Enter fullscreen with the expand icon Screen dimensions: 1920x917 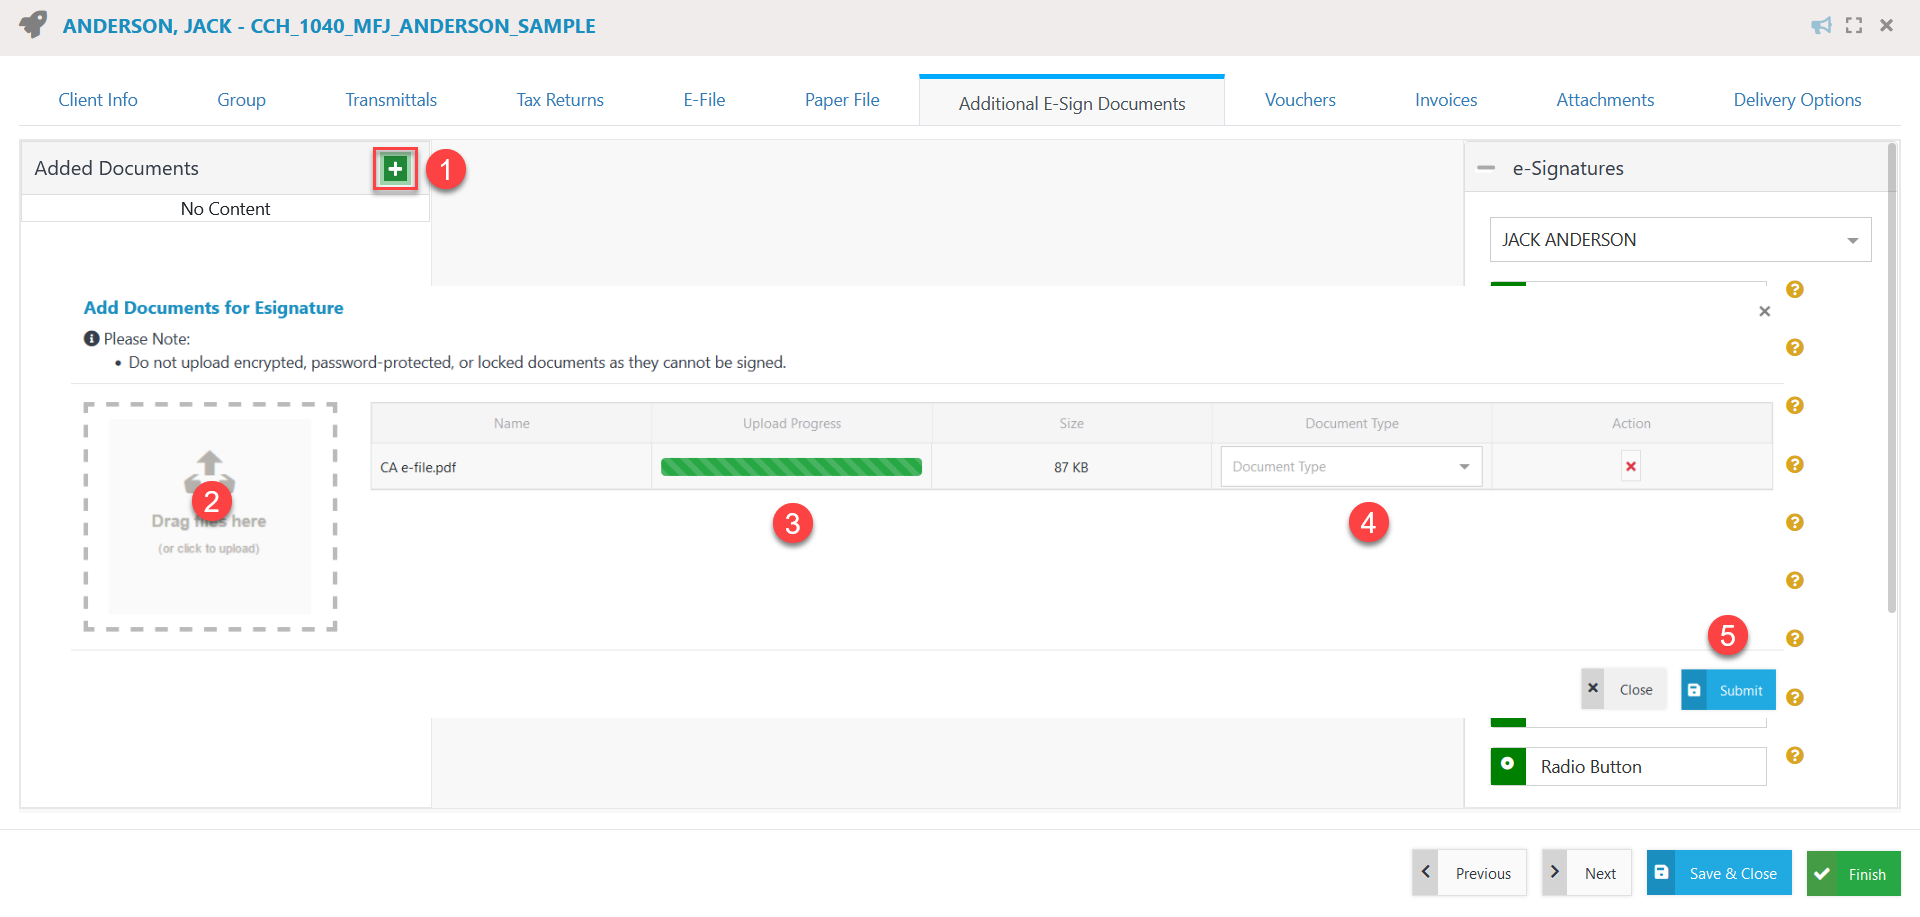(1855, 25)
